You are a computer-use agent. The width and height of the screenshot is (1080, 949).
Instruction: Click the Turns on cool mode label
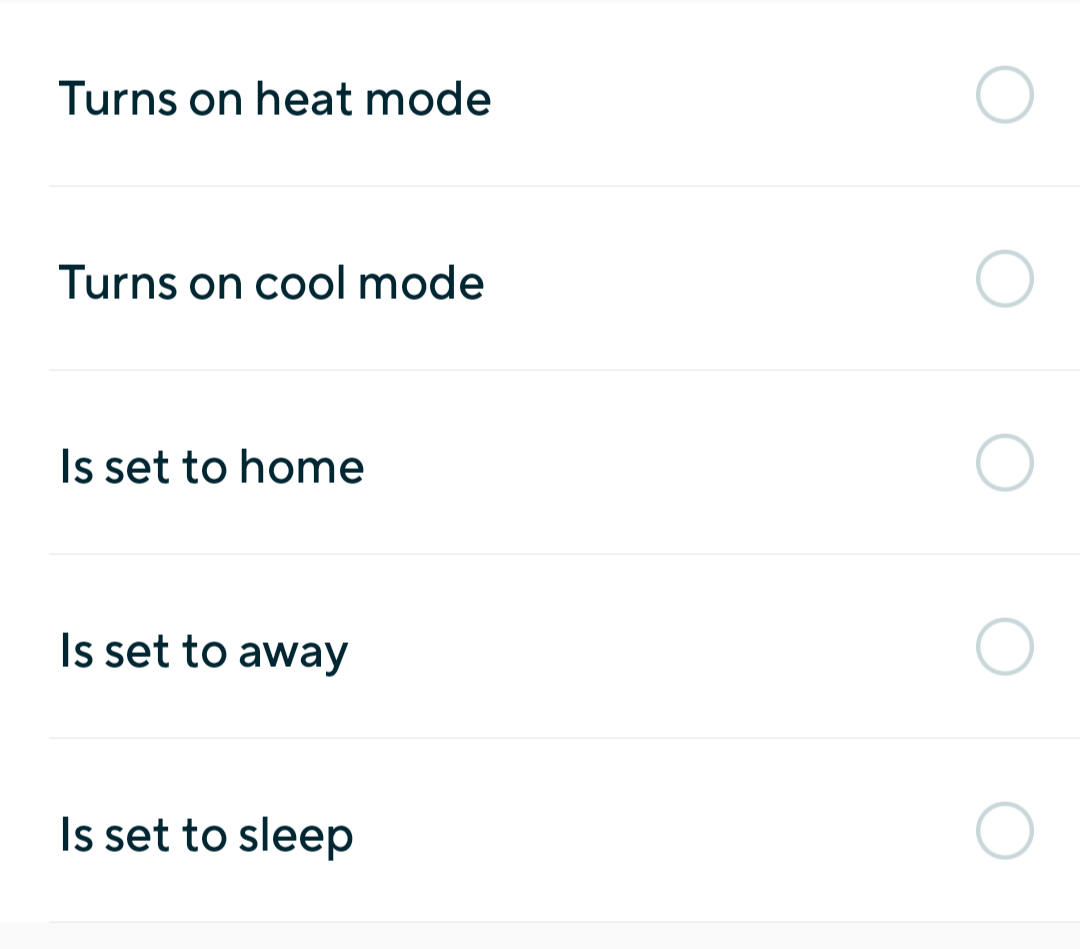coord(271,282)
